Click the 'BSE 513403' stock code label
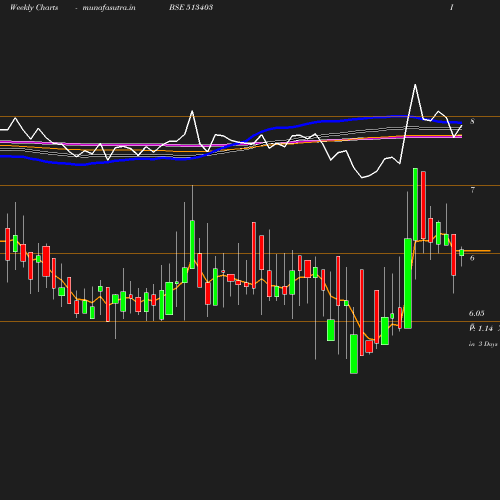The image size is (500, 500). pyautogui.click(x=191, y=7)
